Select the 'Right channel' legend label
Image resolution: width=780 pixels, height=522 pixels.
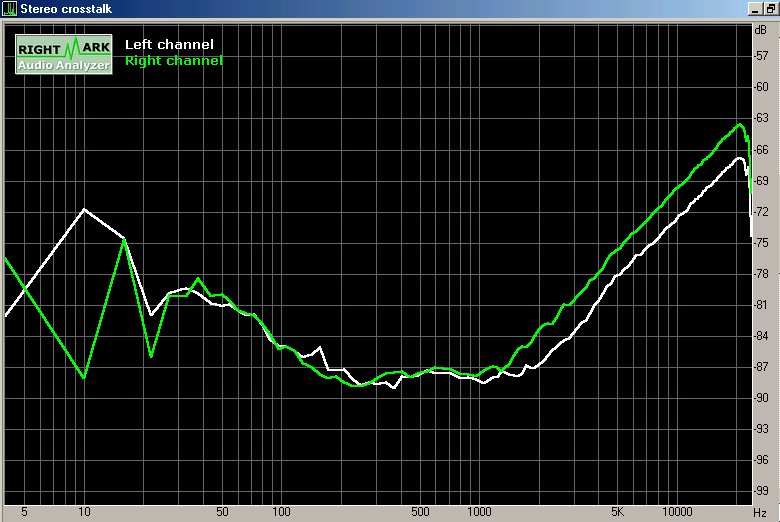click(173, 61)
